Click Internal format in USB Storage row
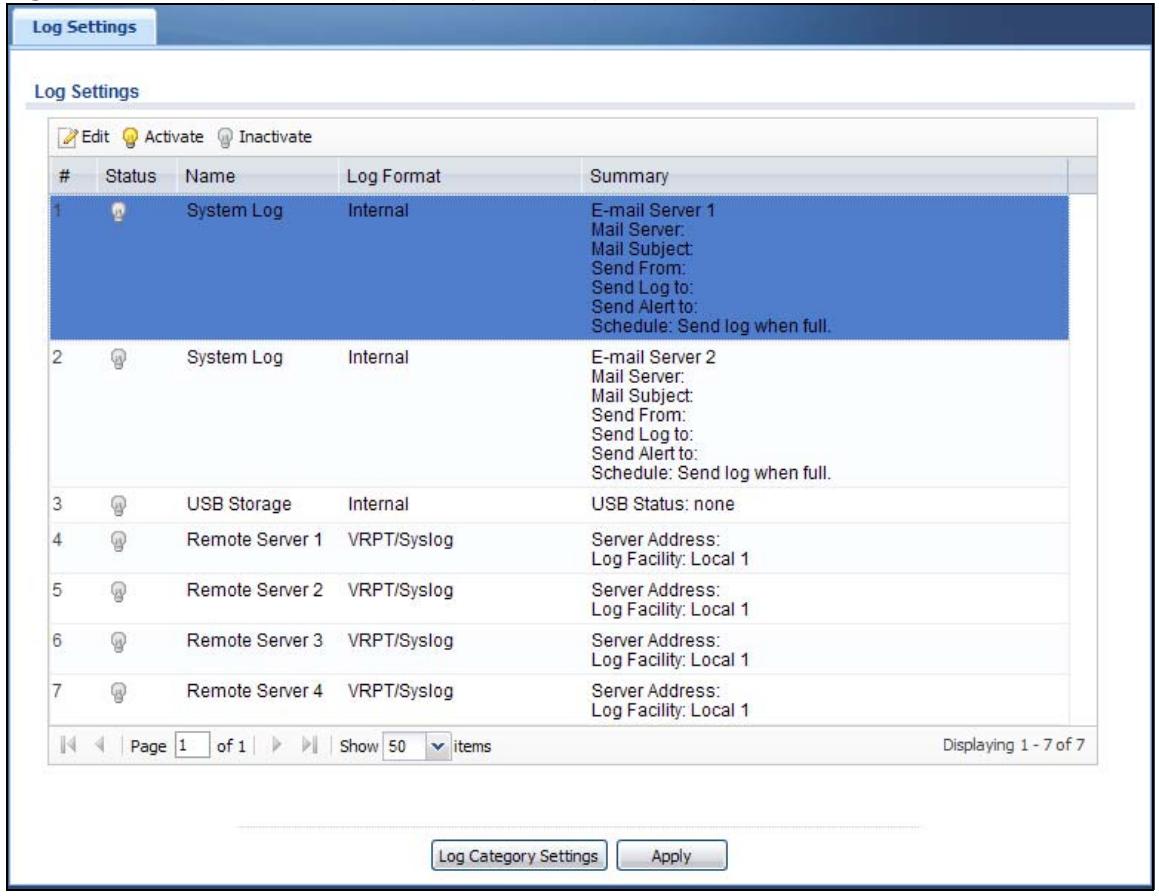Image resolution: width=1159 pixels, height=896 pixels. click(x=378, y=504)
